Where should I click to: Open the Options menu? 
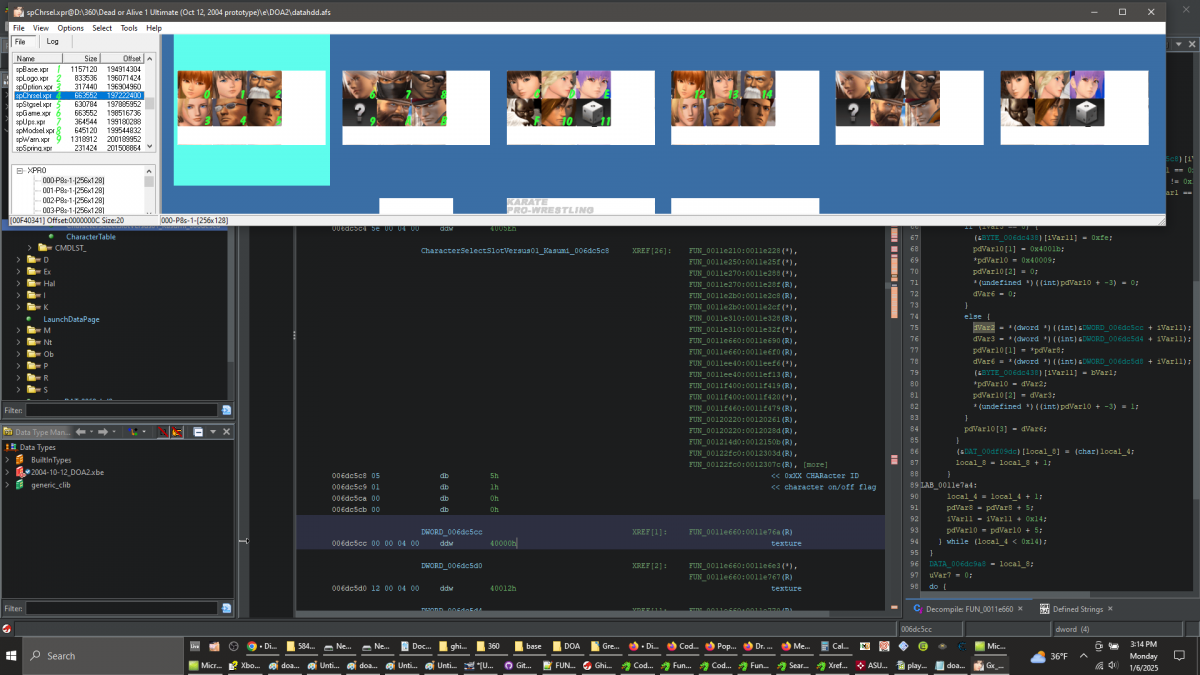(x=71, y=28)
